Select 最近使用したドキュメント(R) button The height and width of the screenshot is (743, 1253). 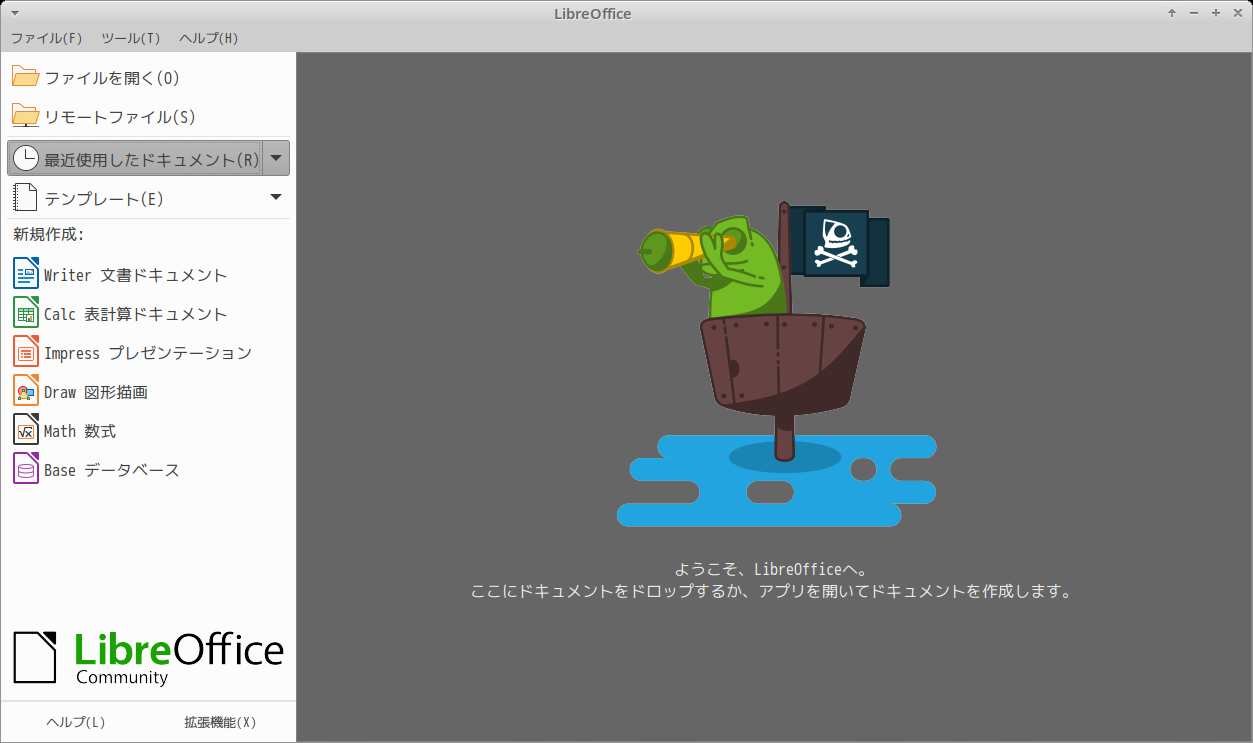point(134,158)
